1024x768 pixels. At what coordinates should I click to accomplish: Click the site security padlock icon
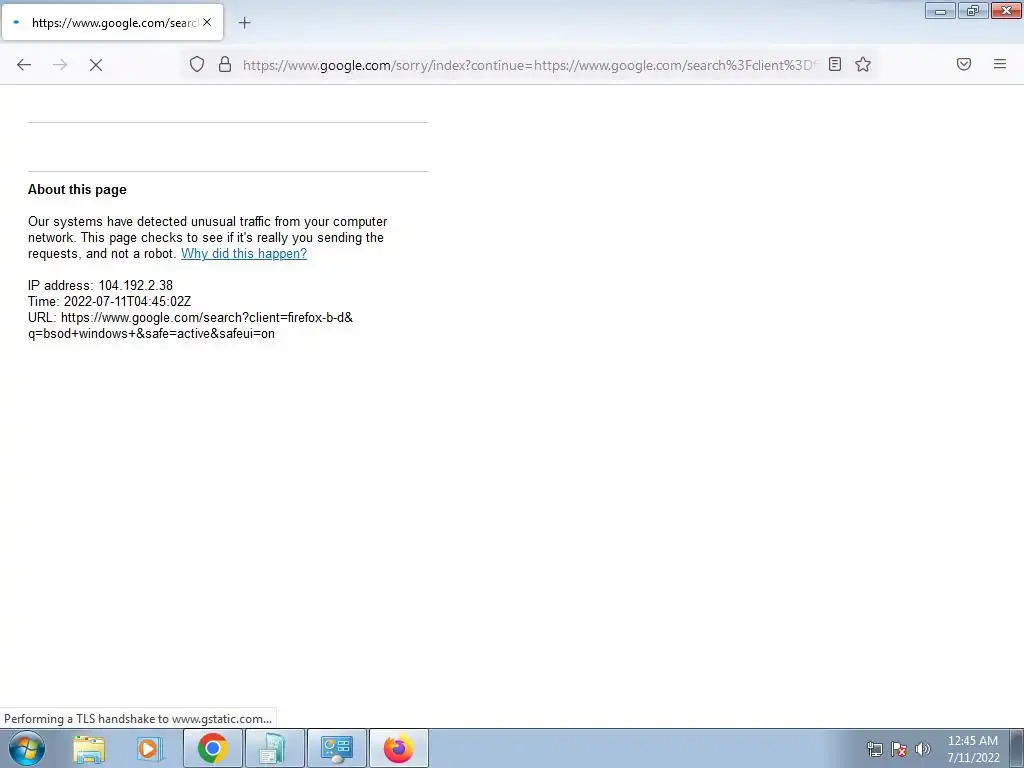[225, 64]
